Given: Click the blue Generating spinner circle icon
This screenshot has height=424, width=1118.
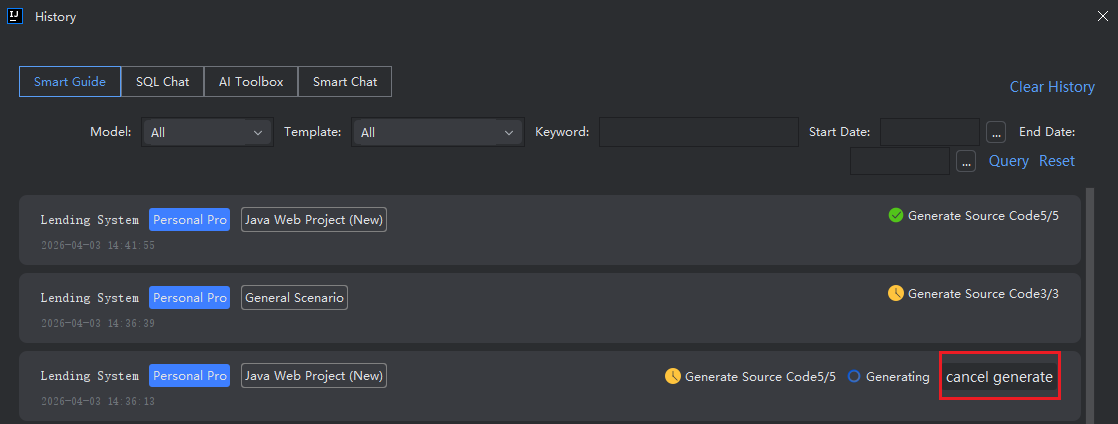Looking at the screenshot, I should 854,377.
